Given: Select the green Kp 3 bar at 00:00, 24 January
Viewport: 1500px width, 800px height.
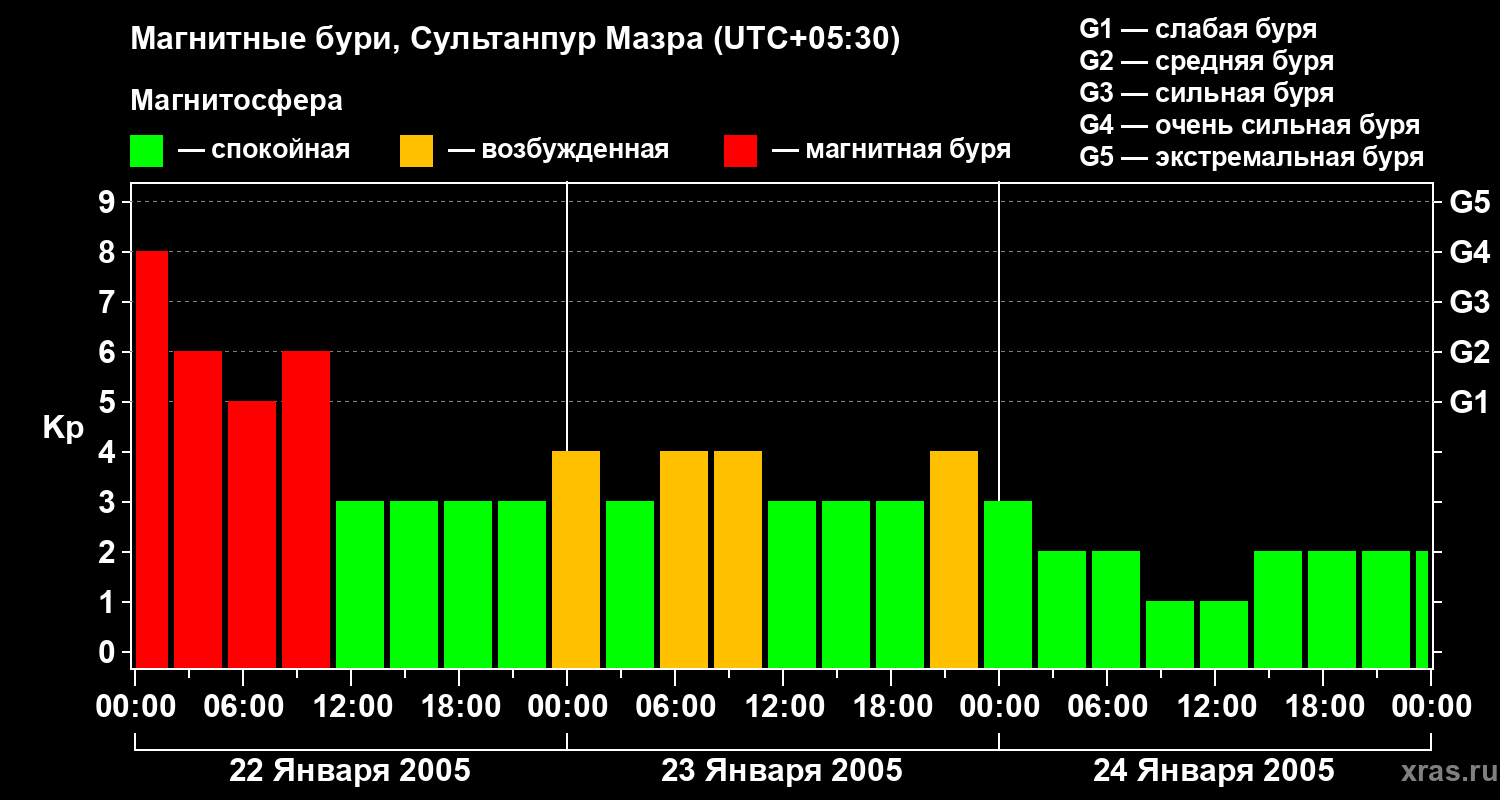Looking at the screenshot, I should [x=1008, y=585].
